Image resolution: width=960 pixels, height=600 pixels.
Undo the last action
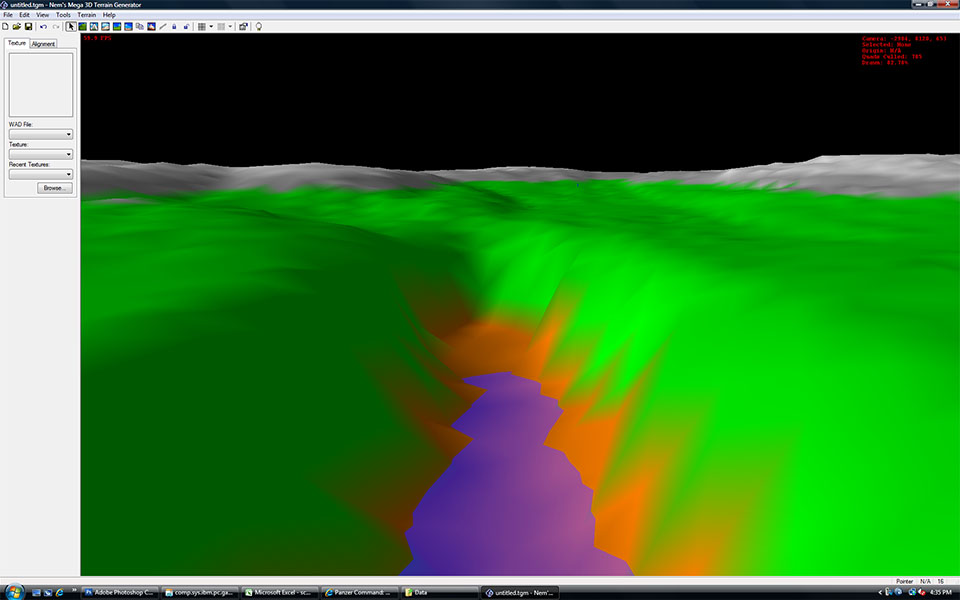[43, 26]
